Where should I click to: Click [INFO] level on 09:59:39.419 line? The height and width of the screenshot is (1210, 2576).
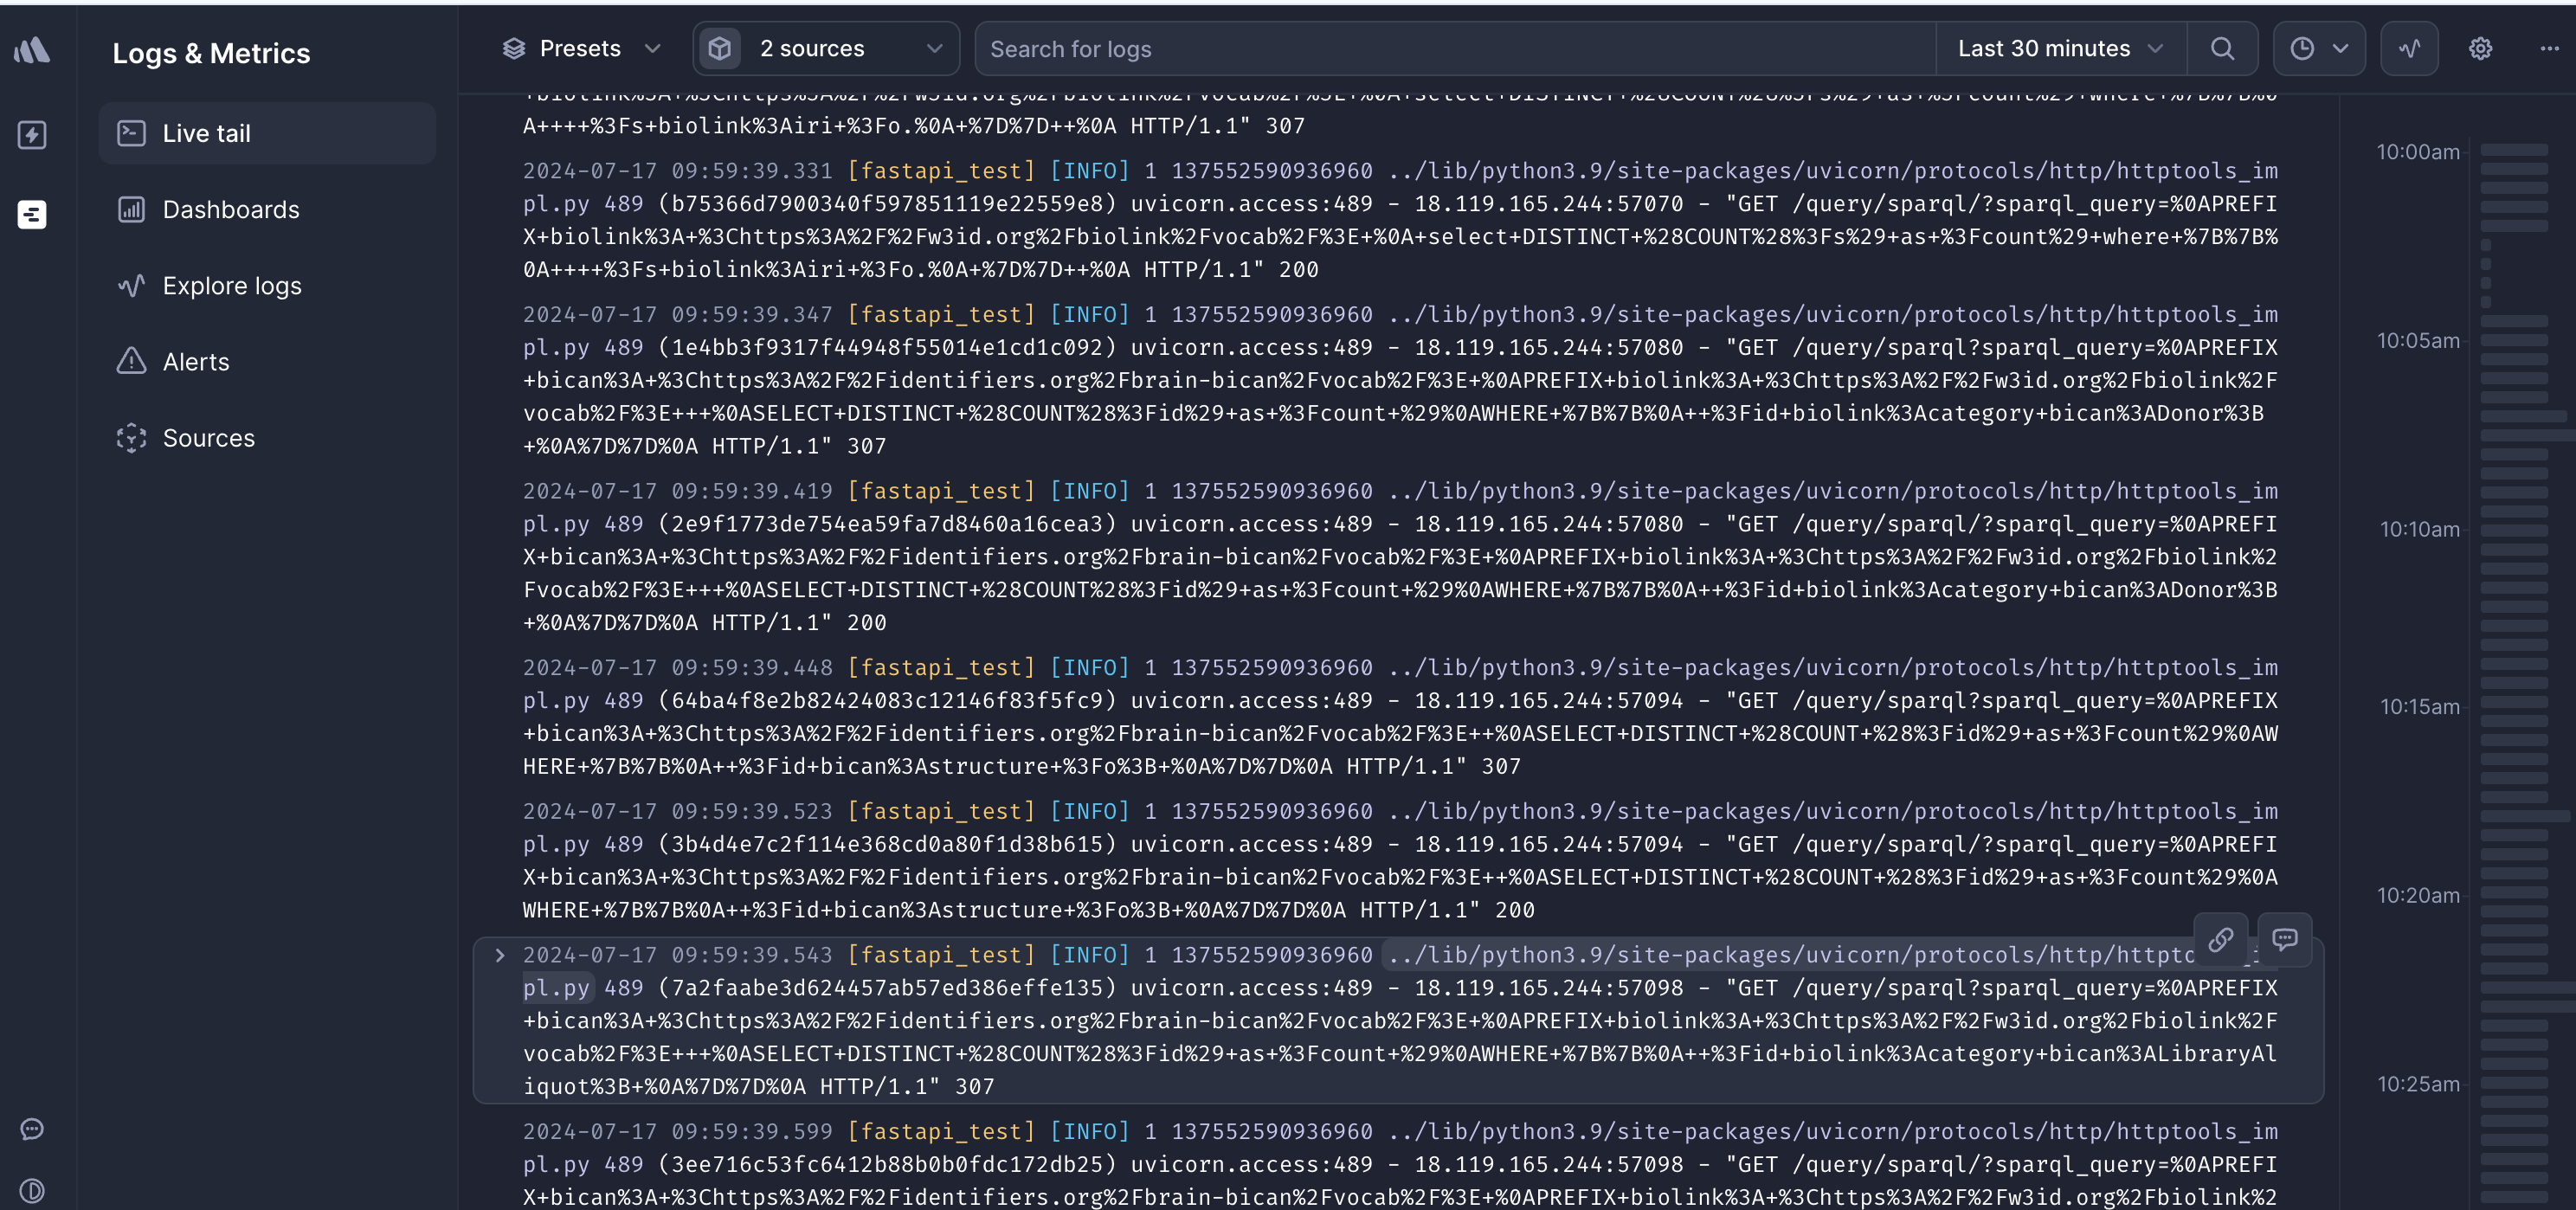pos(1090,492)
